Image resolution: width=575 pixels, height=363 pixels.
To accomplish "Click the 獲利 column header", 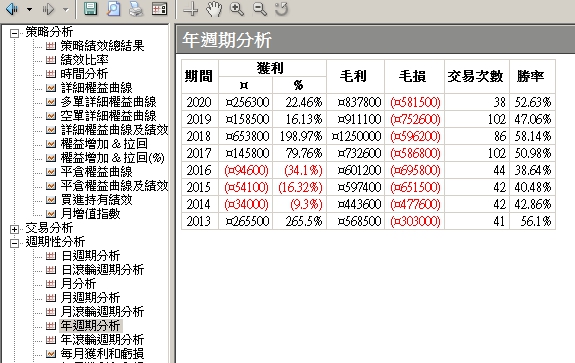I will (272, 68).
